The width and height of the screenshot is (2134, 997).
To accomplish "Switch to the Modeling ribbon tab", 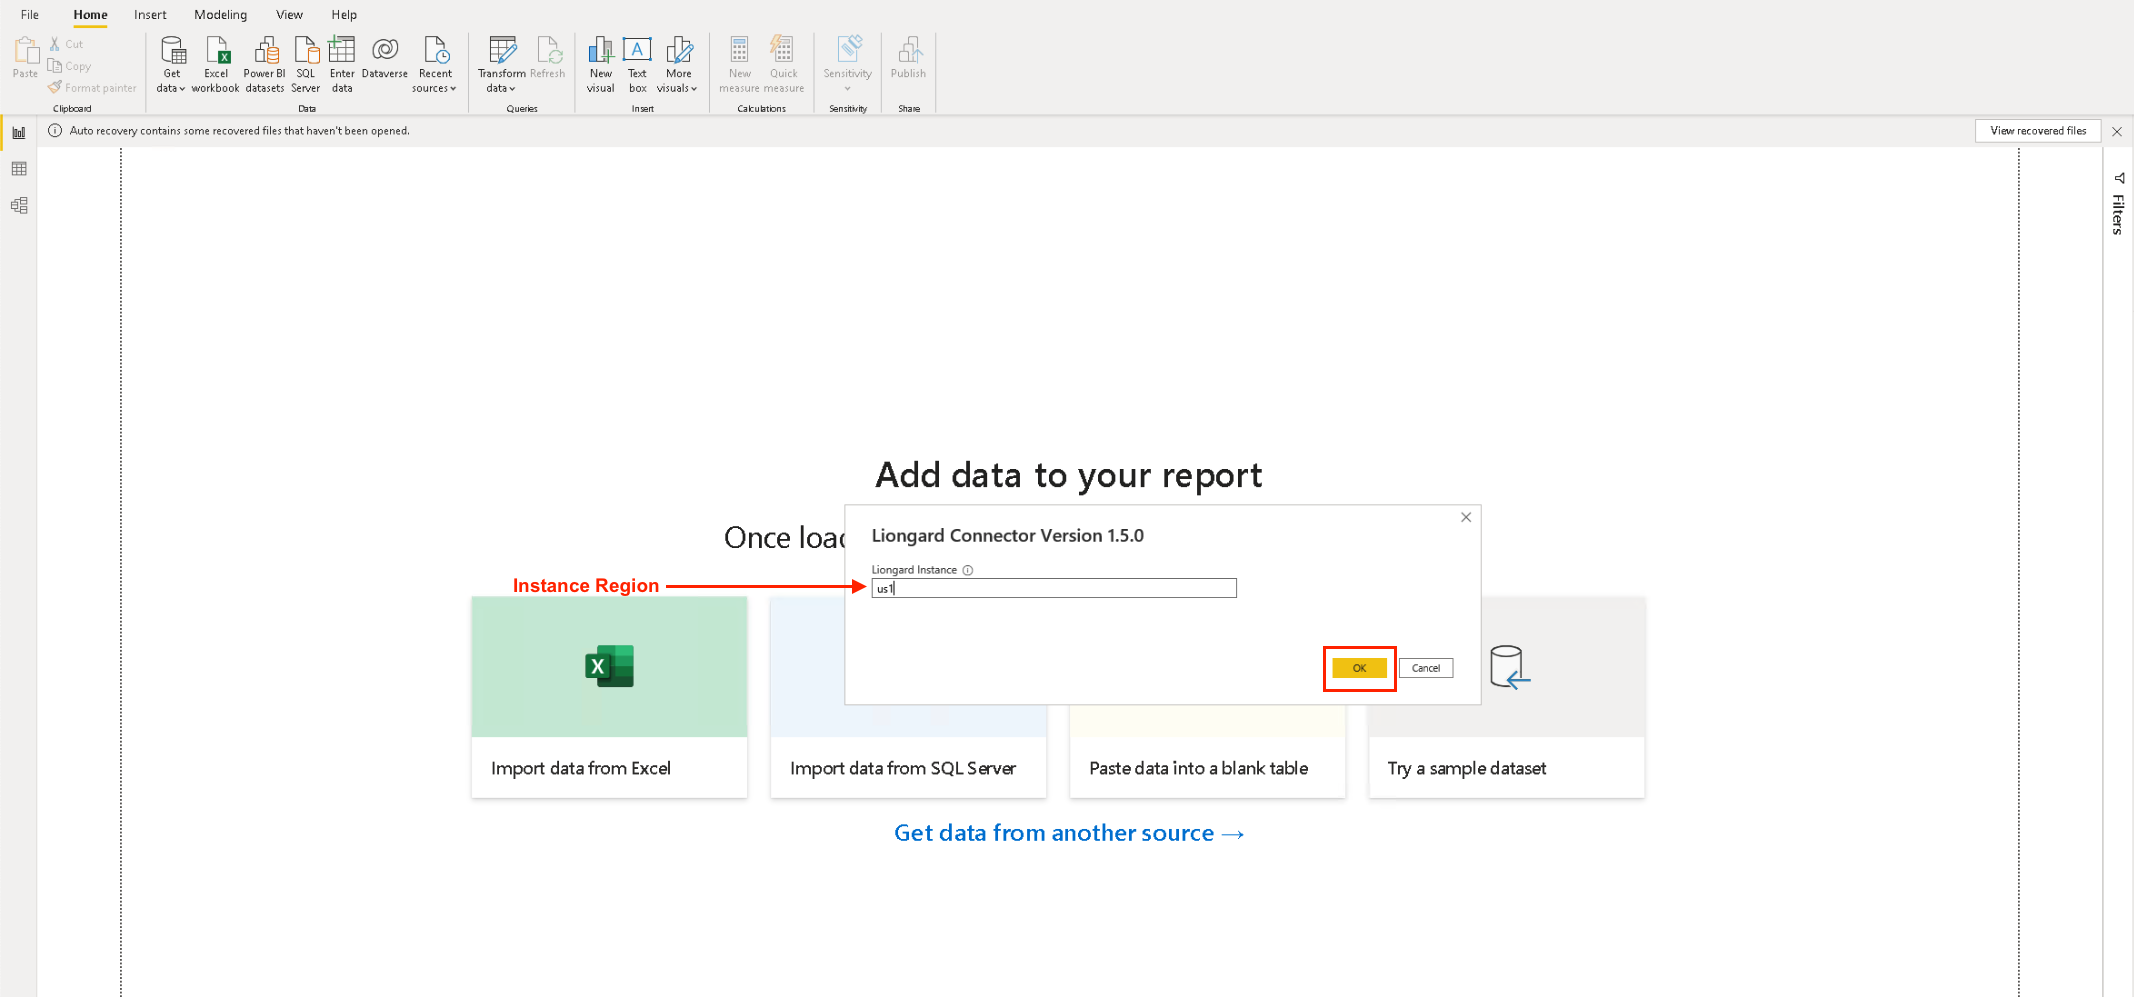I will pyautogui.click(x=220, y=15).
